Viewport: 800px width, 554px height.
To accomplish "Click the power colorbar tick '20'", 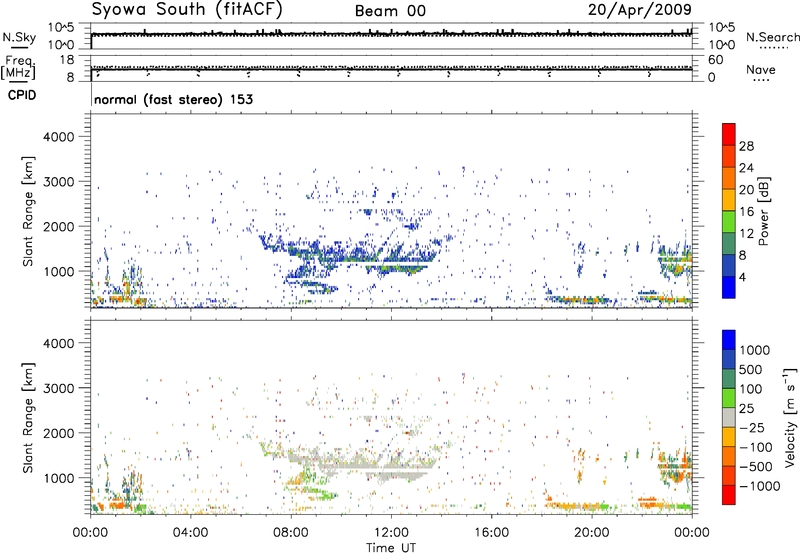I will point(746,190).
